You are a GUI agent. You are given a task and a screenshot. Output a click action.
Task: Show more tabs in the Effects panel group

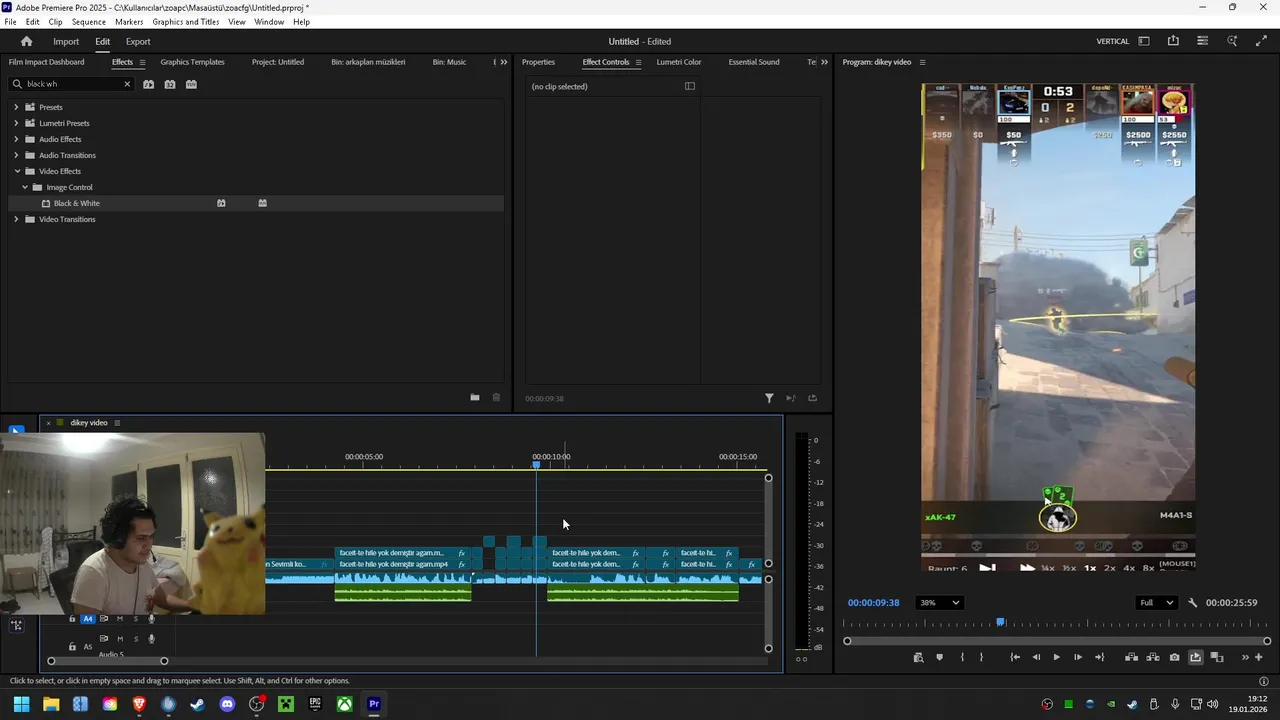point(504,62)
